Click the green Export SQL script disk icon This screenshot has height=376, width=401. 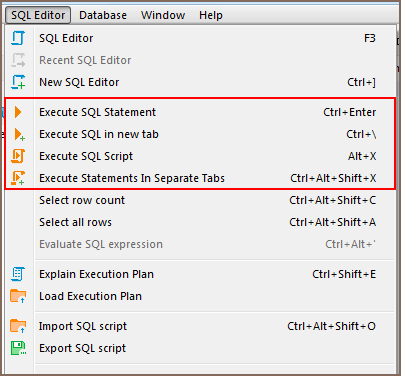point(18,348)
